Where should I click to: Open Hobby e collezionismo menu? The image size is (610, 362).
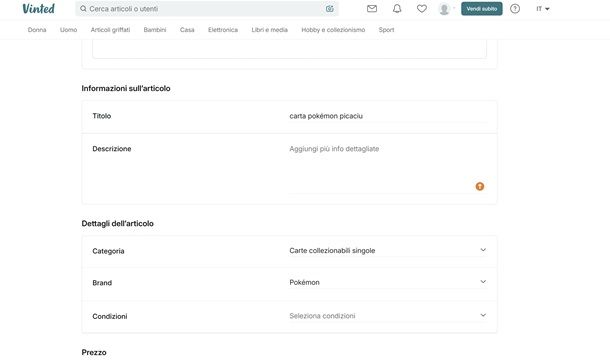(333, 30)
